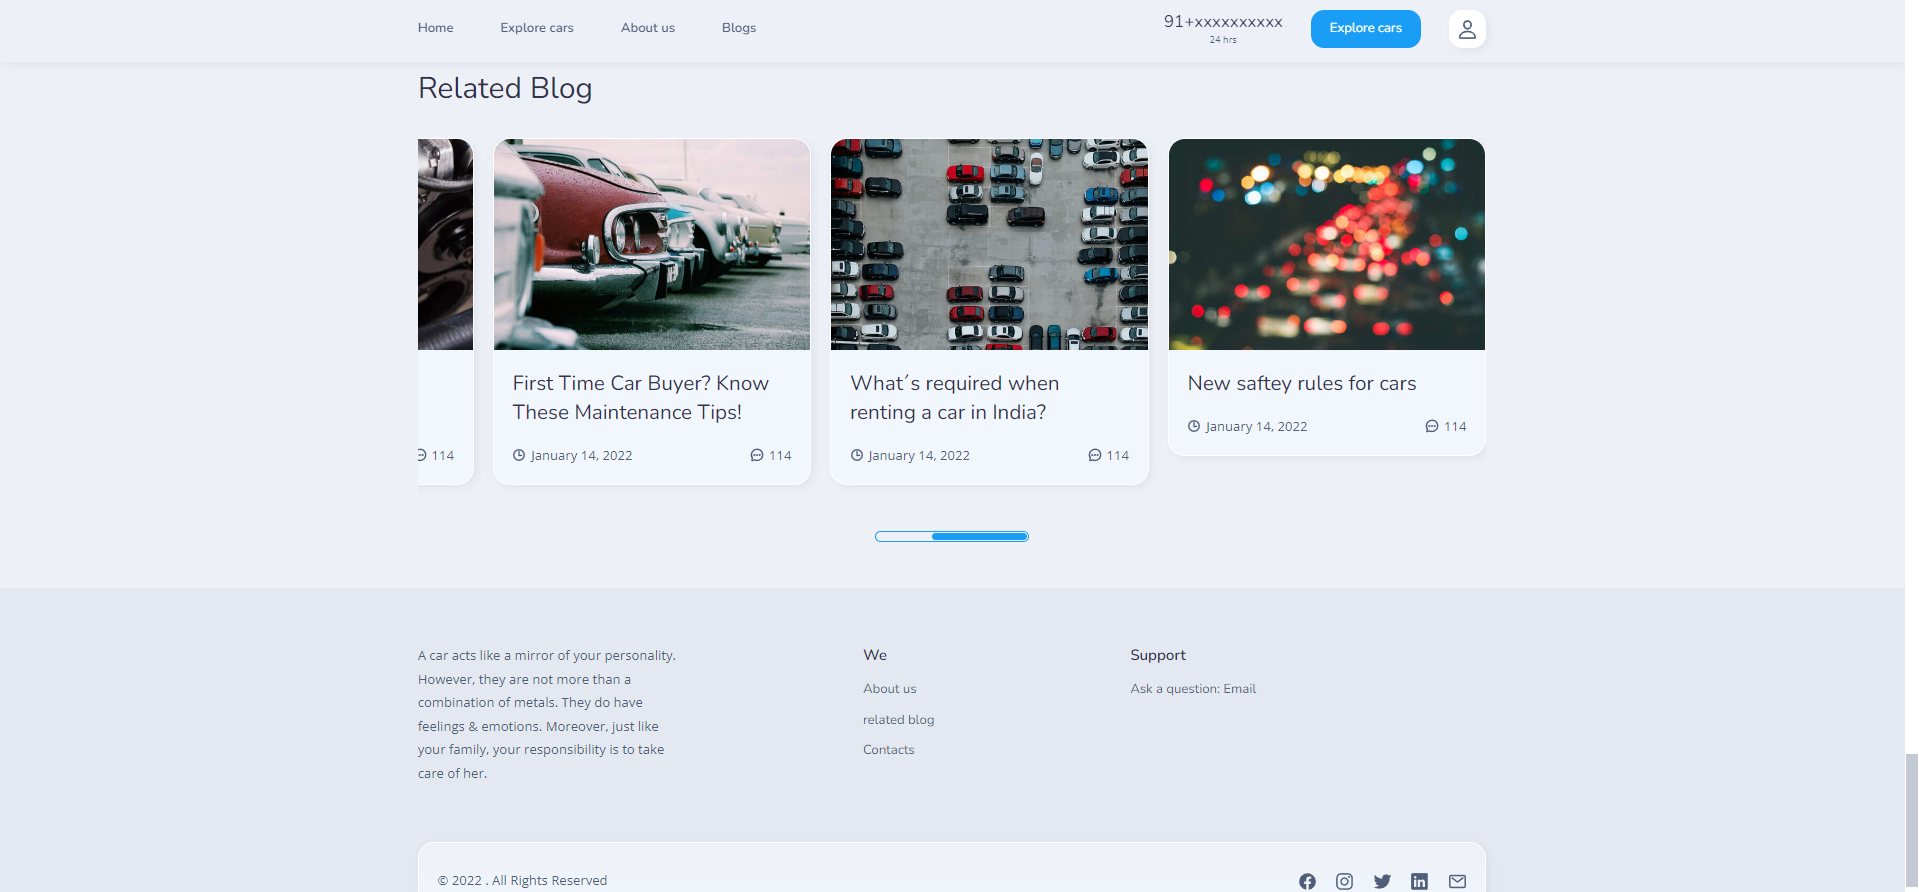Click the Support footer heading
Image resolution: width=1919 pixels, height=892 pixels.
pos(1158,655)
